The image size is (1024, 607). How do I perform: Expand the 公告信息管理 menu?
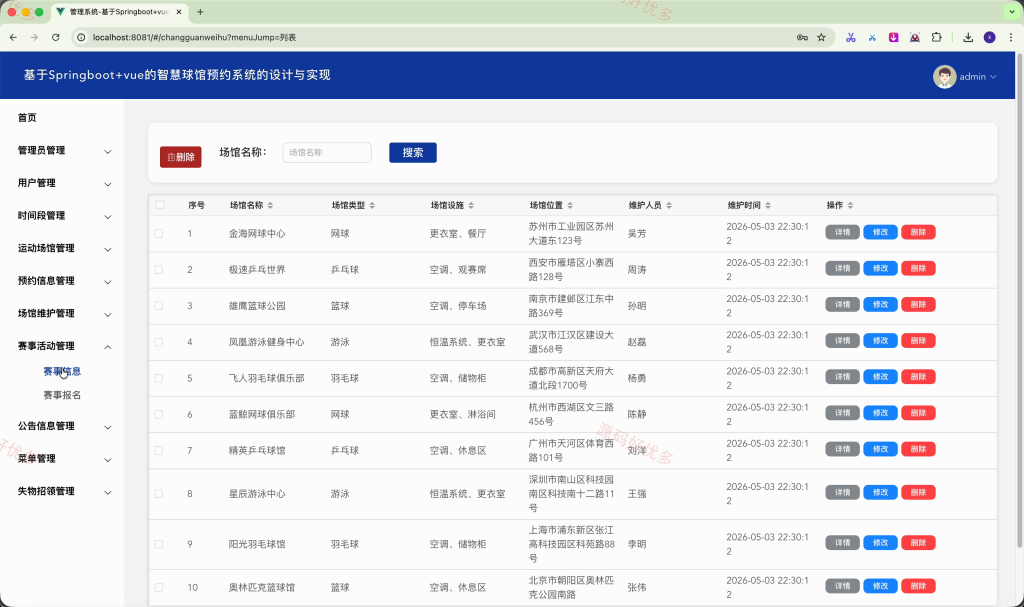(x=63, y=427)
